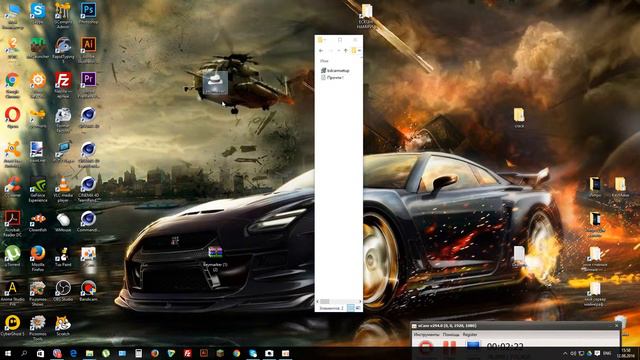Image resolution: width=640 pixels, height=360 pixels.
Task: Open the CyberGhost 5 desktop shortcut
Action: pos(12,326)
